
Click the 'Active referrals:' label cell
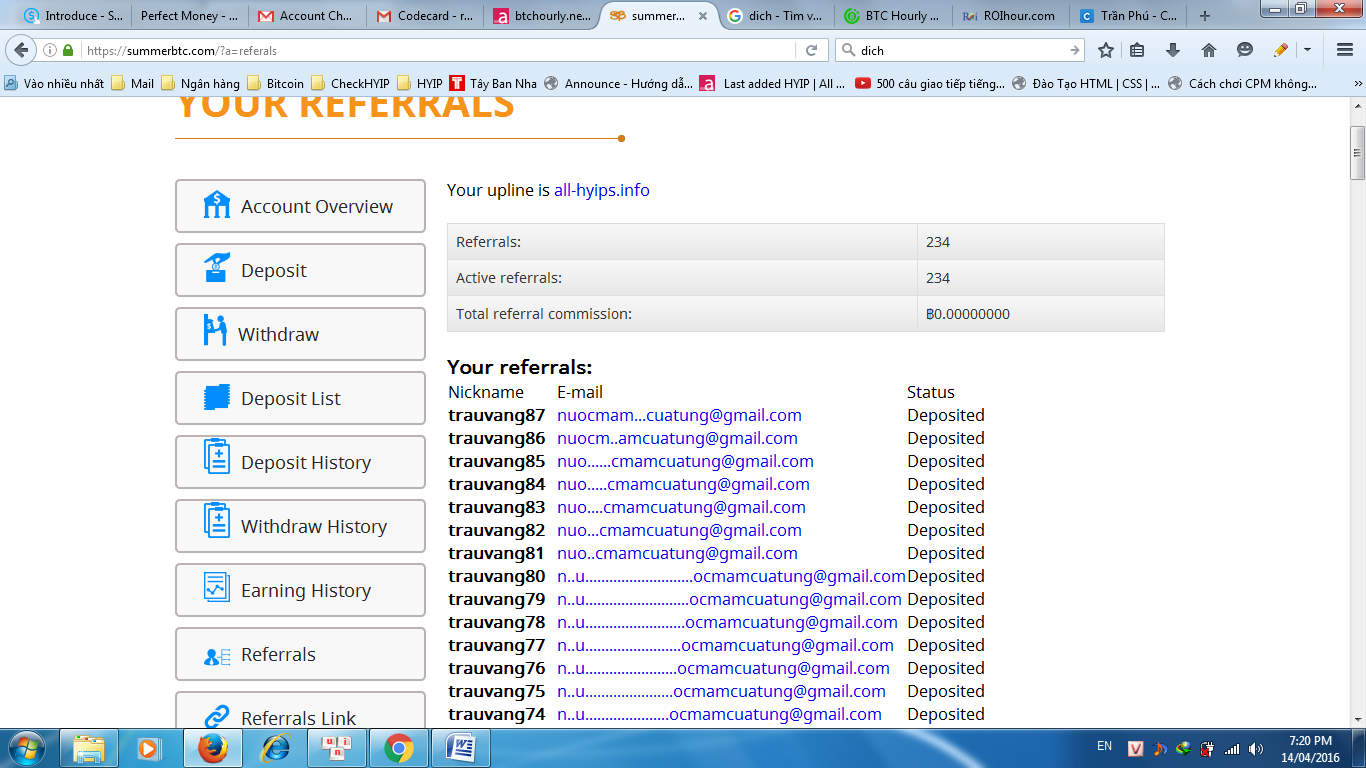(x=682, y=278)
